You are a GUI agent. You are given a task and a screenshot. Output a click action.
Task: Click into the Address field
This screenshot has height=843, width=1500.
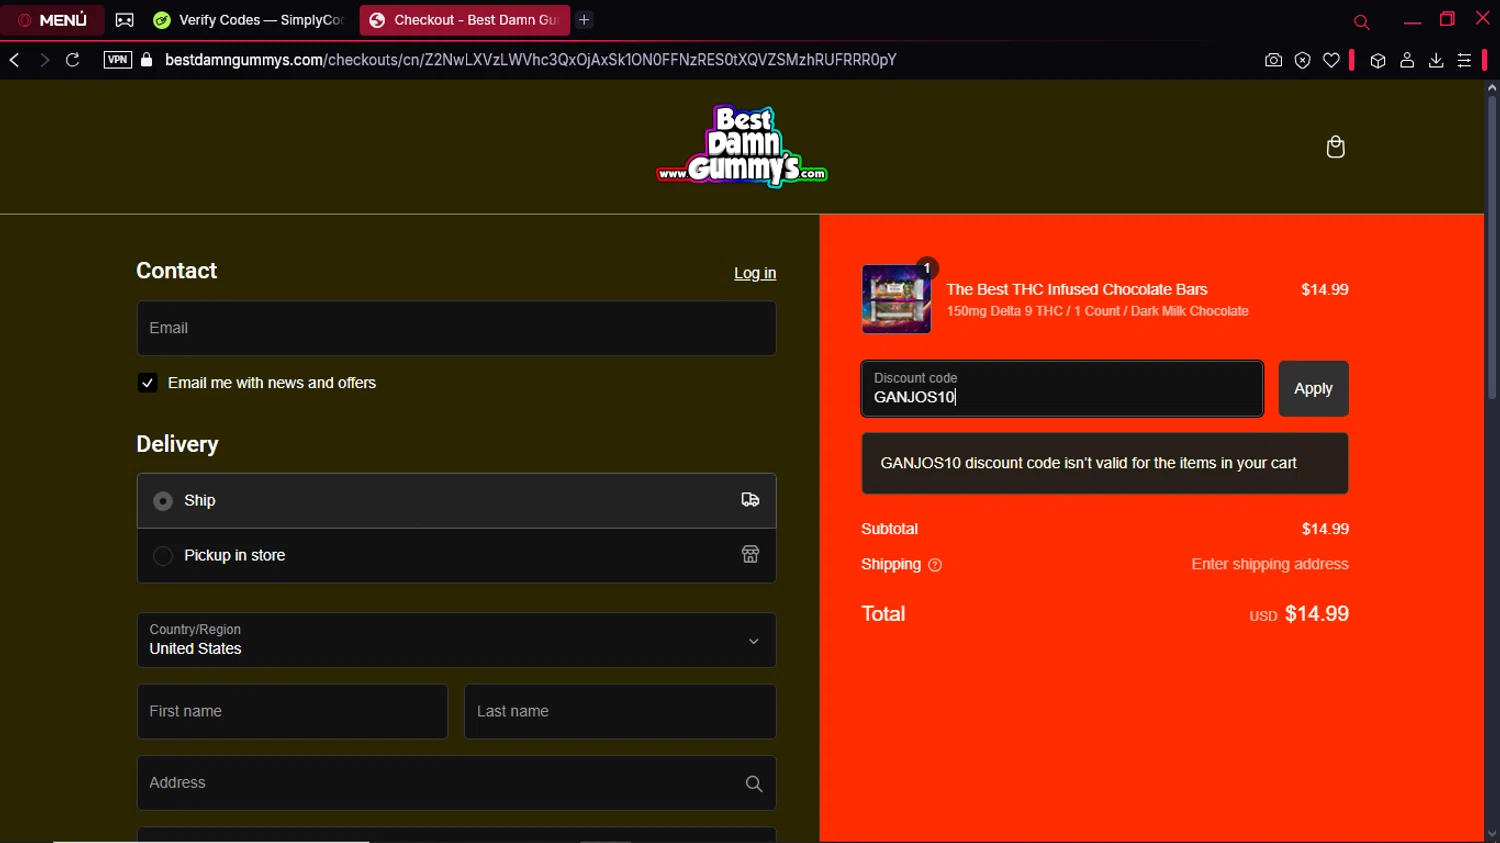pos(456,783)
